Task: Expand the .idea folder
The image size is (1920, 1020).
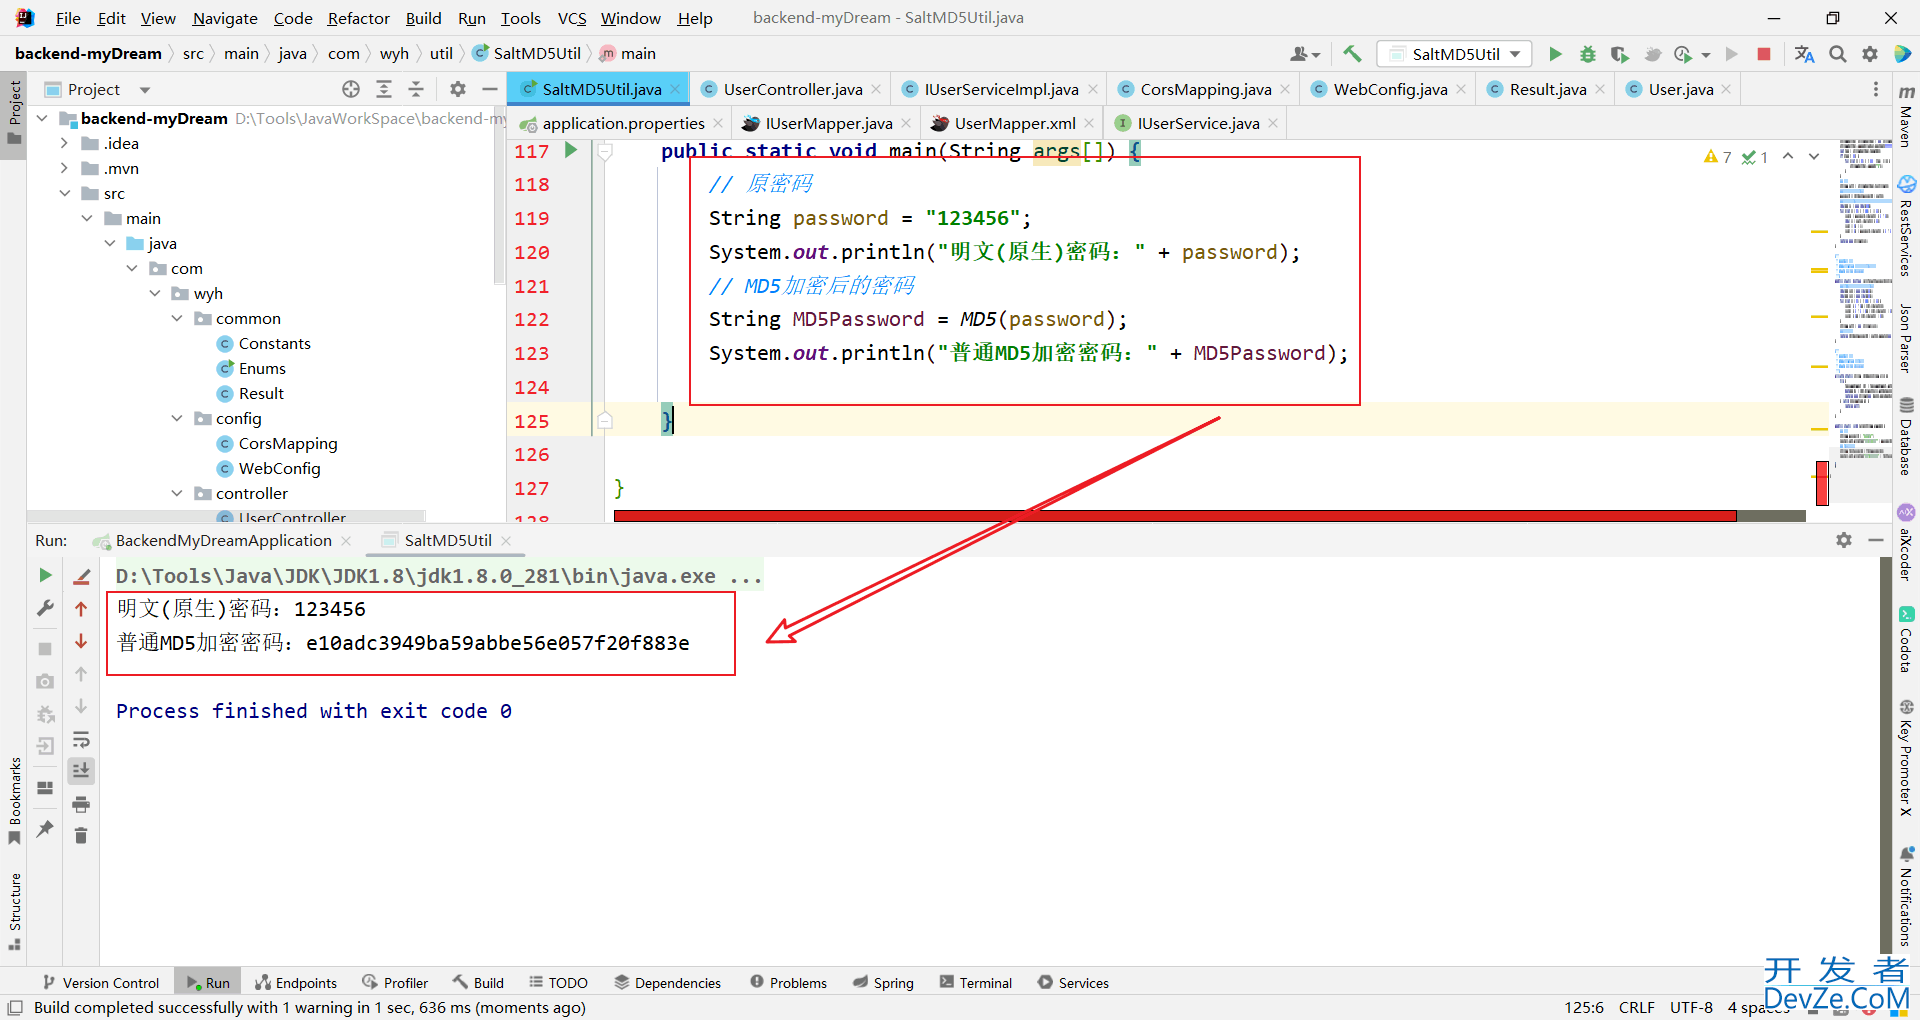Action: (x=64, y=143)
